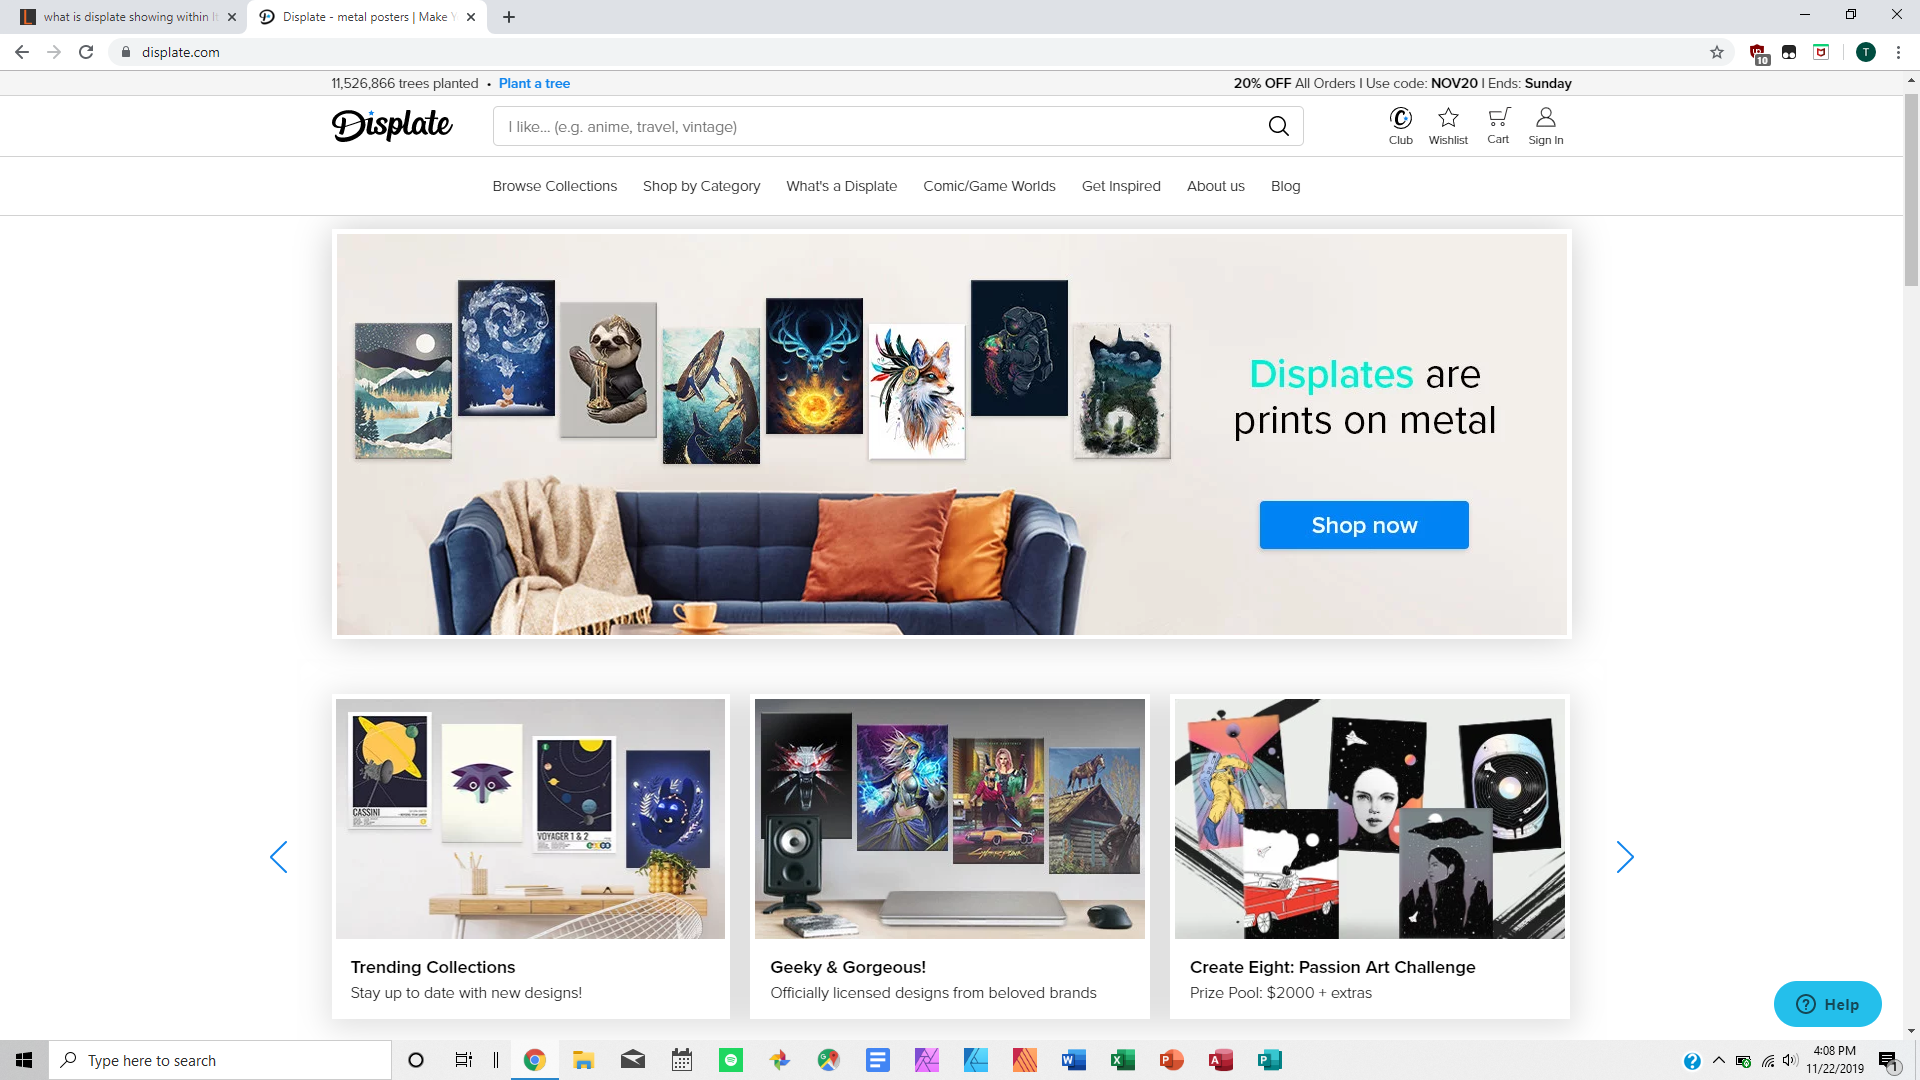Open Shop by Category menu
The width and height of the screenshot is (1920, 1080).
pos(701,186)
